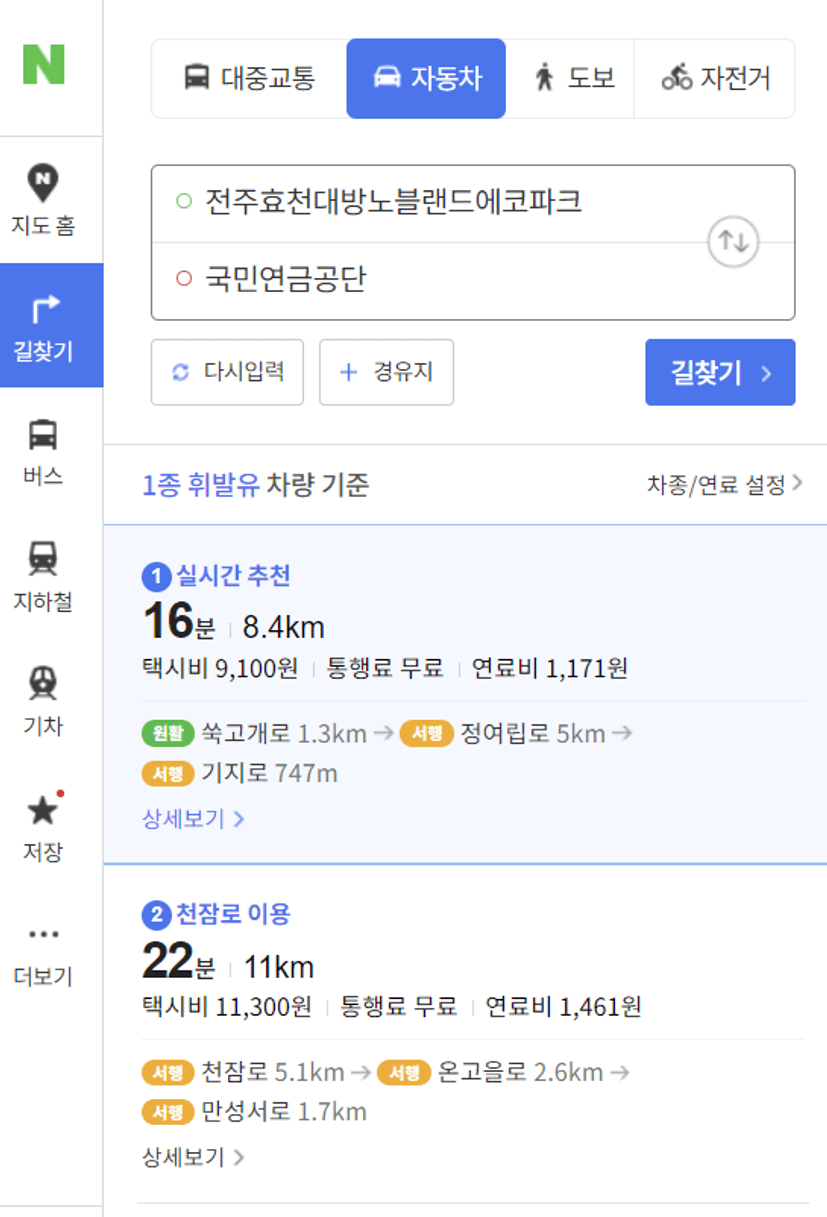Click the green Naver N logo
The height and width of the screenshot is (1217, 827).
[x=43, y=64]
